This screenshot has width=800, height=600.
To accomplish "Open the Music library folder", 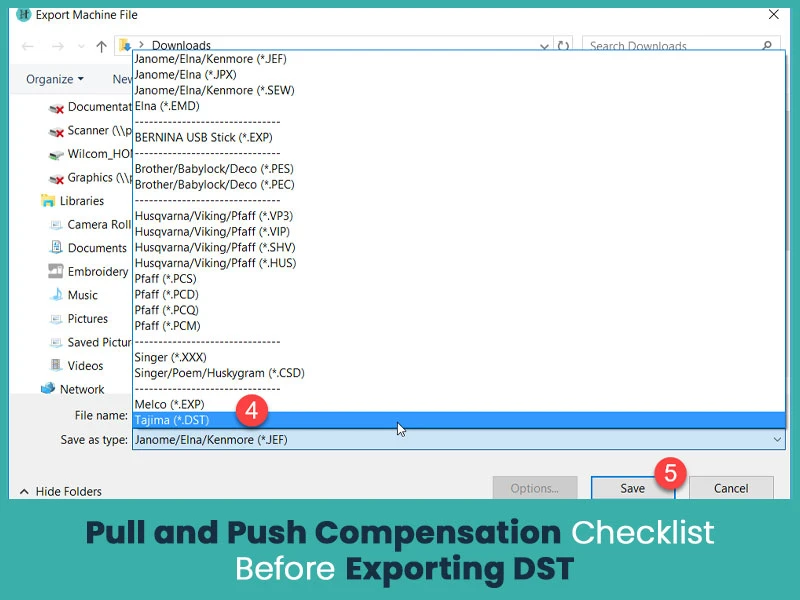I will 84,295.
